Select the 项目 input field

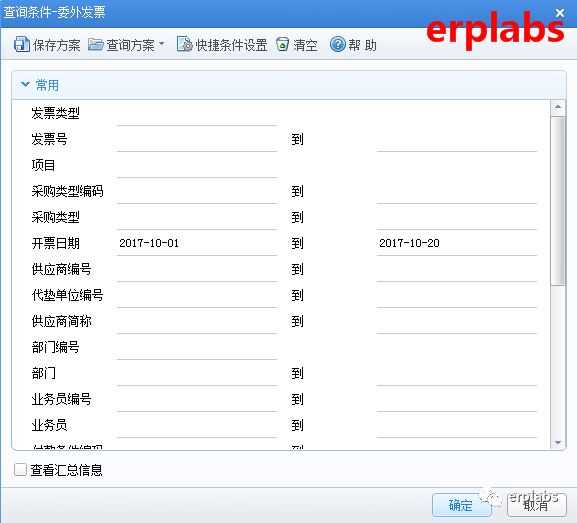tap(197, 165)
